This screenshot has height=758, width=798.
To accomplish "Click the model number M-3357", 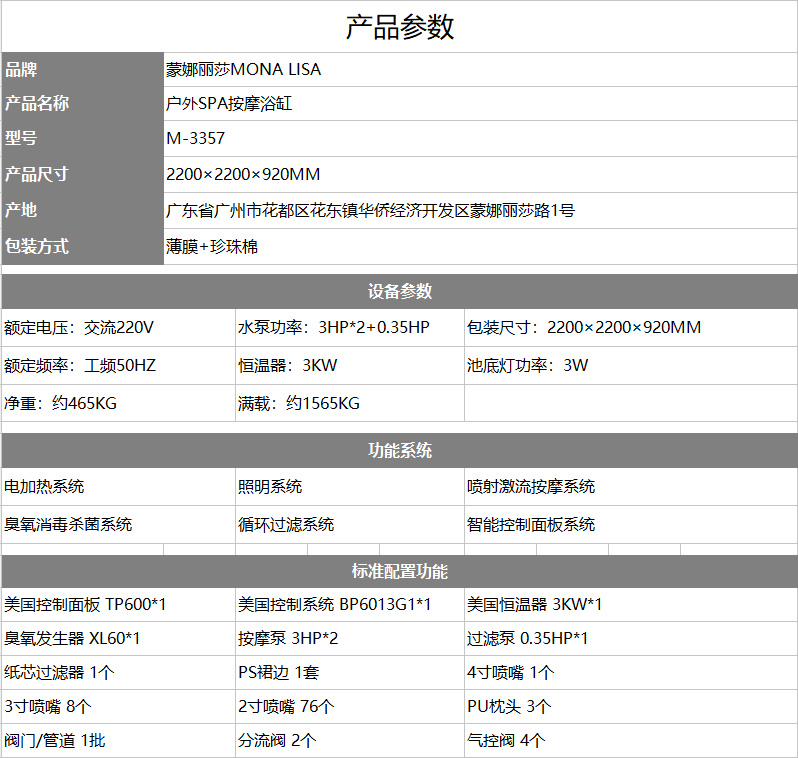I will click(x=195, y=139).
